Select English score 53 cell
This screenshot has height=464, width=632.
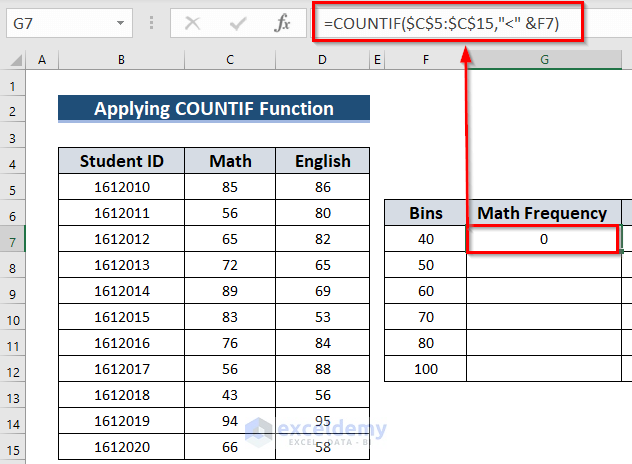[x=322, y=317]
